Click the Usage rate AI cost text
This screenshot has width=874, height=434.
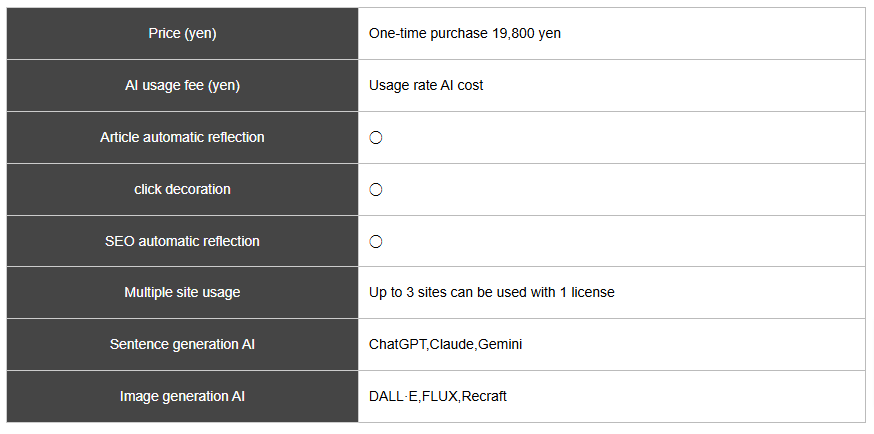coord(426,85)
